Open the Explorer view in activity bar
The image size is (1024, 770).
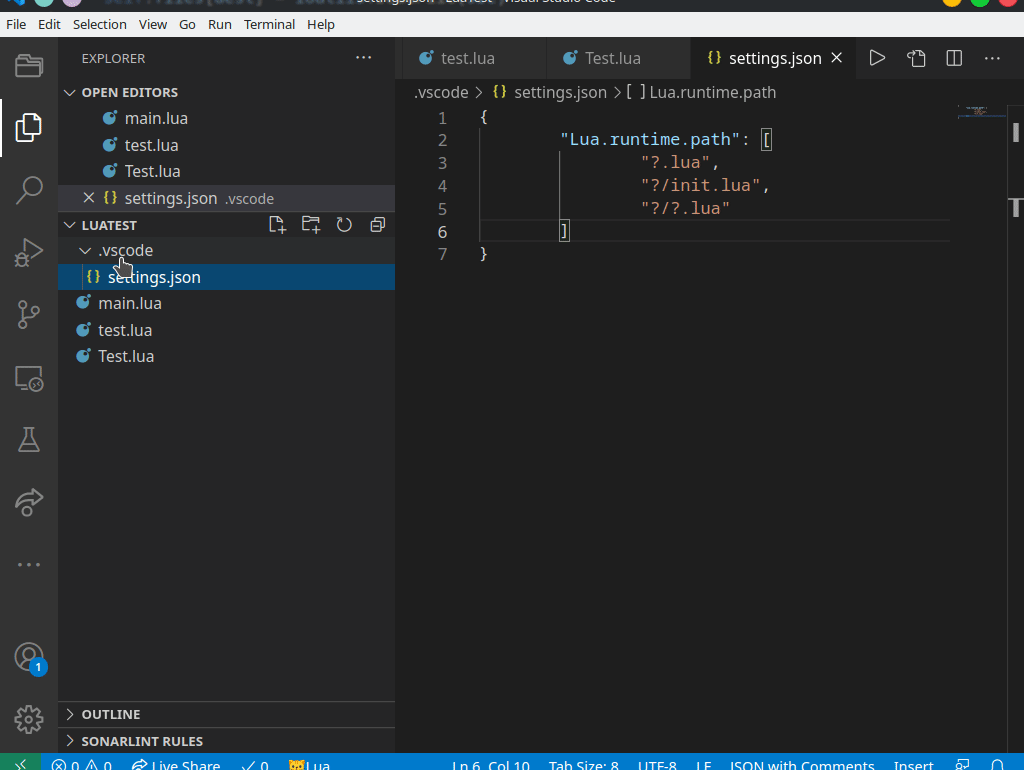click(29, 127)
